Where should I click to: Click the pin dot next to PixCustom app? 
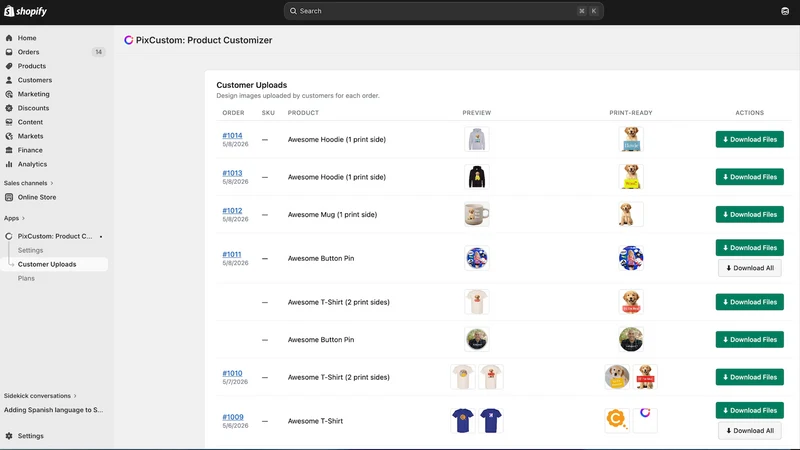pyautogui.click(x=101, y=237)
